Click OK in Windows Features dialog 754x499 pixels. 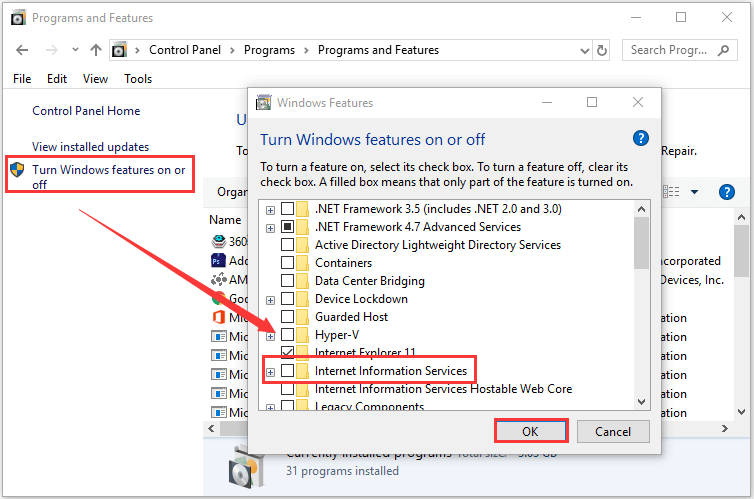[530, 431]
